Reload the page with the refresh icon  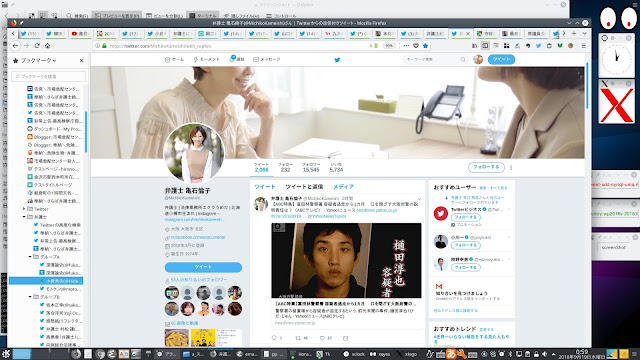coord(37,46)
